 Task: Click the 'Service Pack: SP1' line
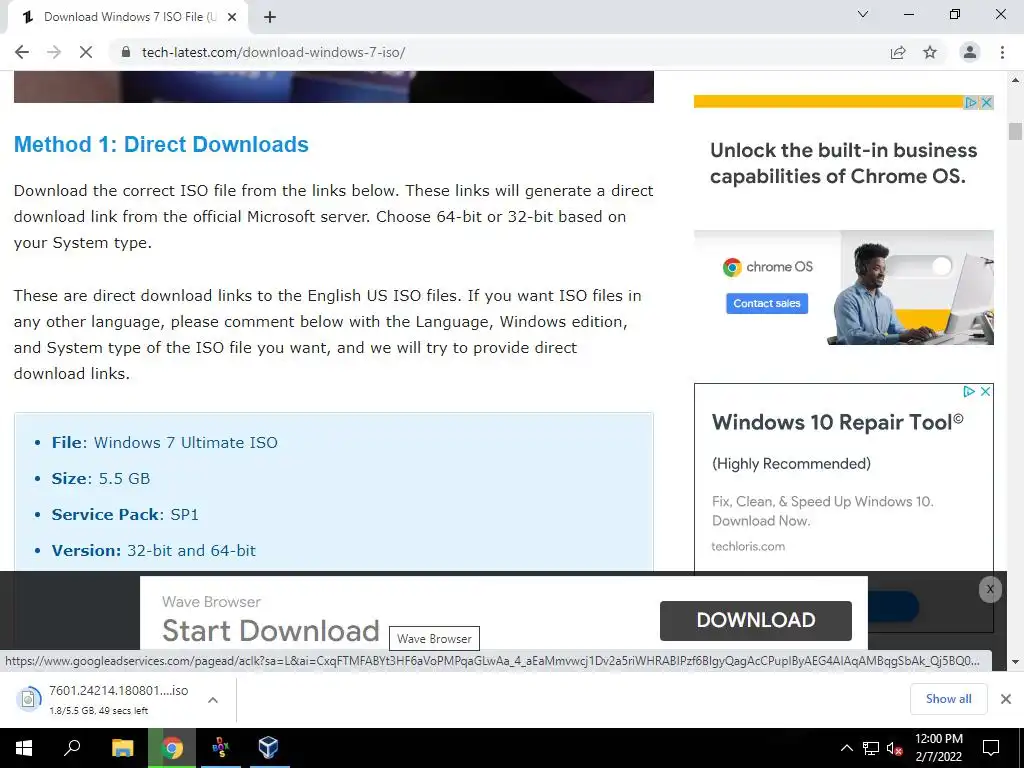tap(125, 514)
